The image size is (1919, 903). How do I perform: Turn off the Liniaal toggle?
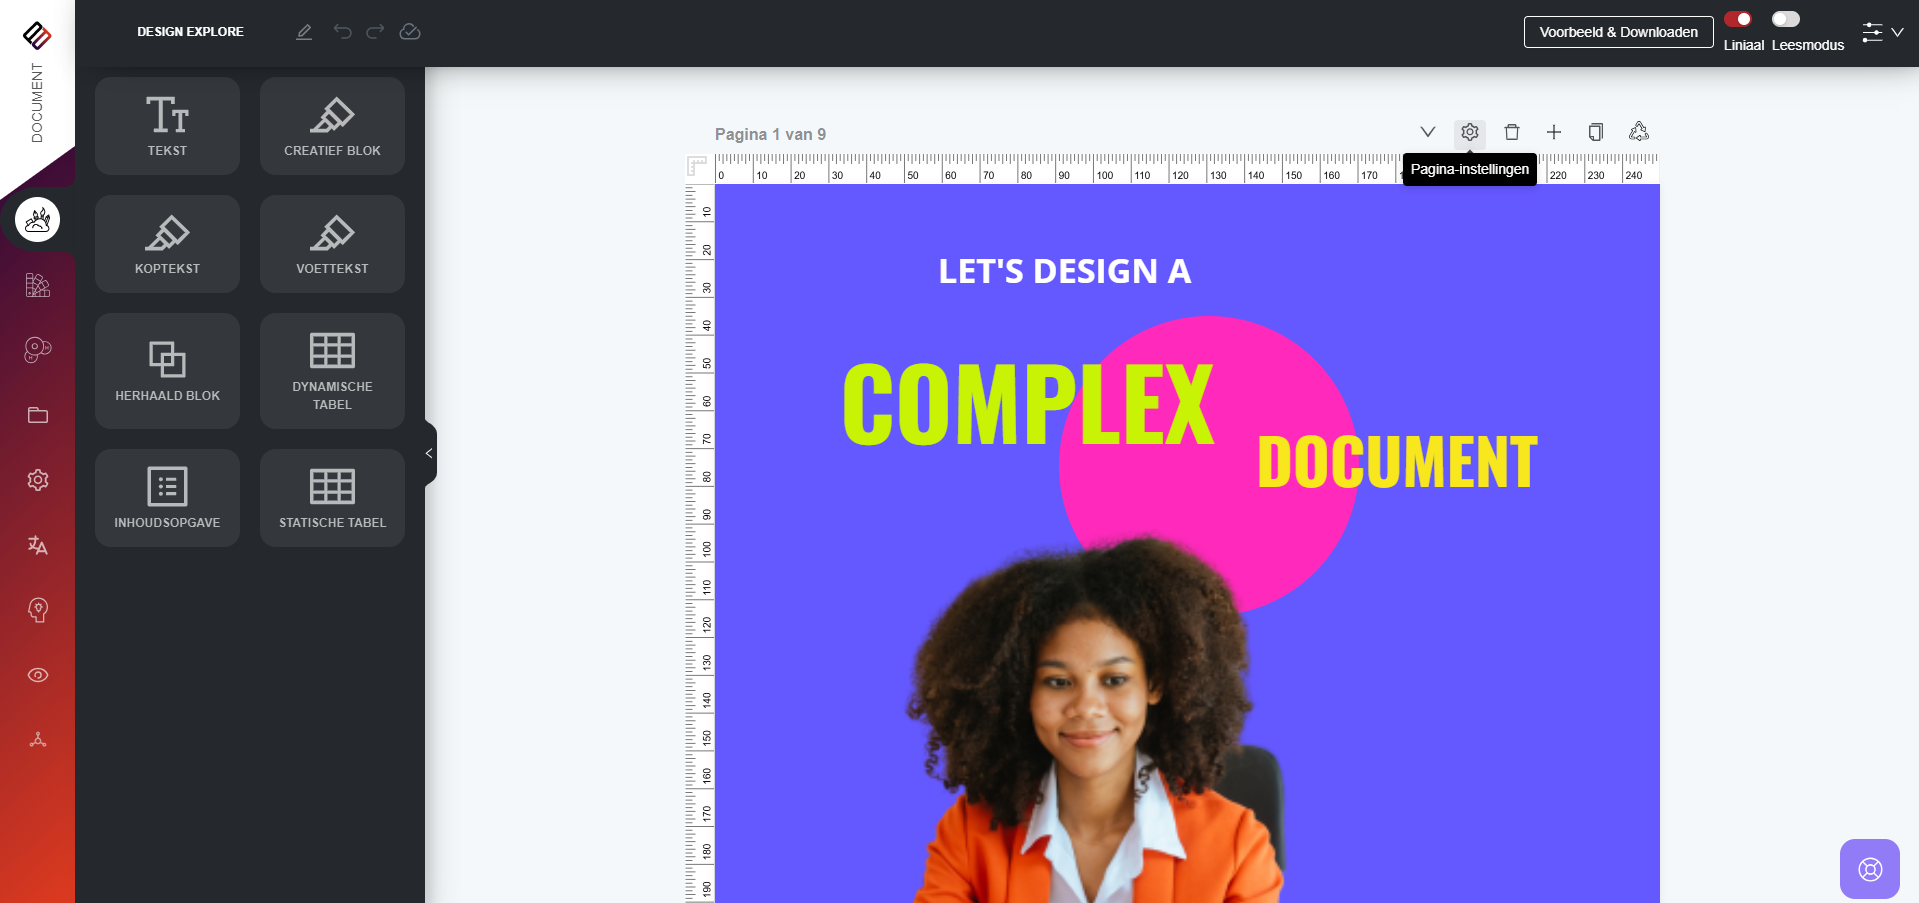1738,19
